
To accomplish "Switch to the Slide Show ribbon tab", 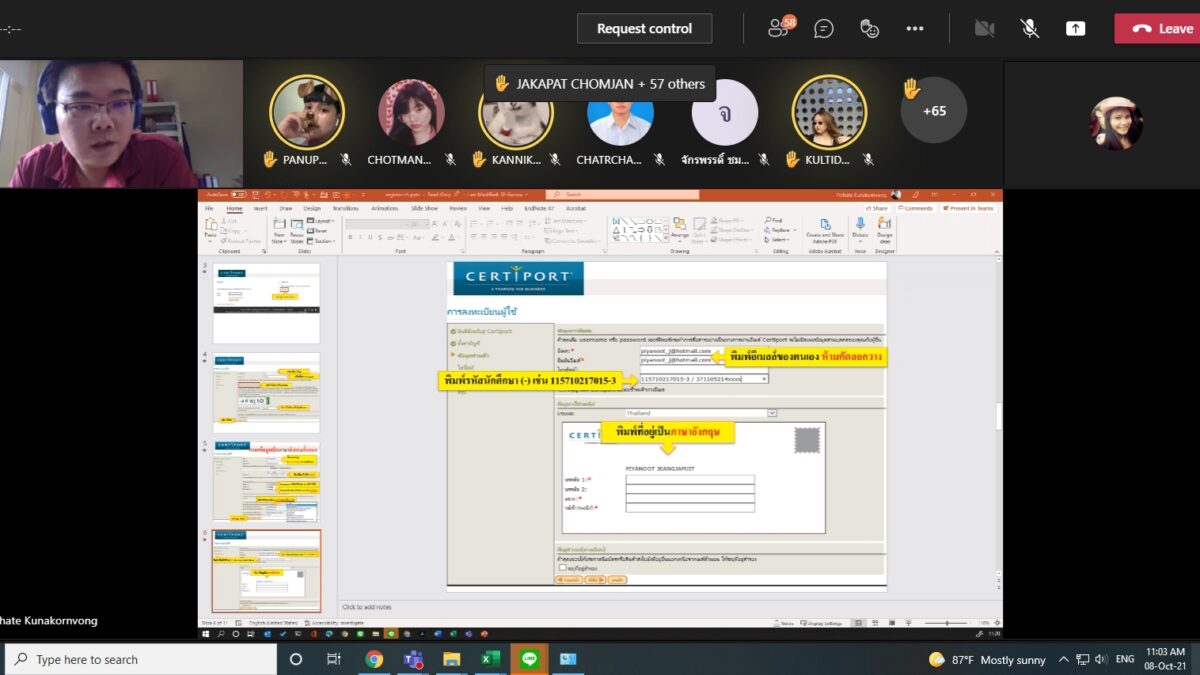I will [x=424, y=208].
